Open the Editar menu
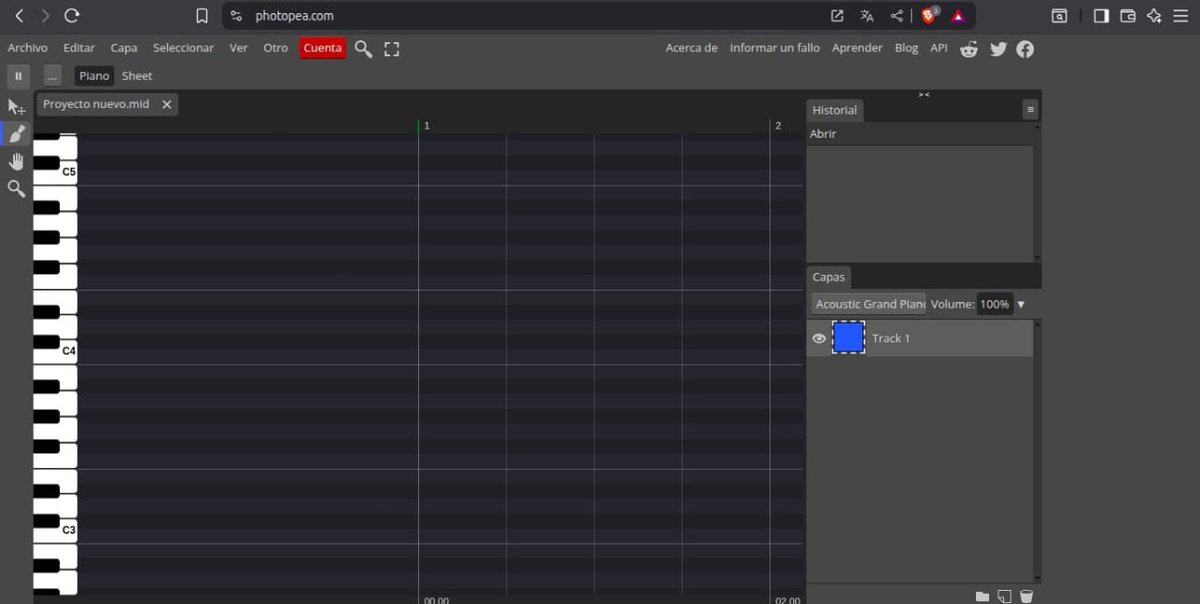The height and width of the screenshot is (604, 1200). (x=79, y=48)
